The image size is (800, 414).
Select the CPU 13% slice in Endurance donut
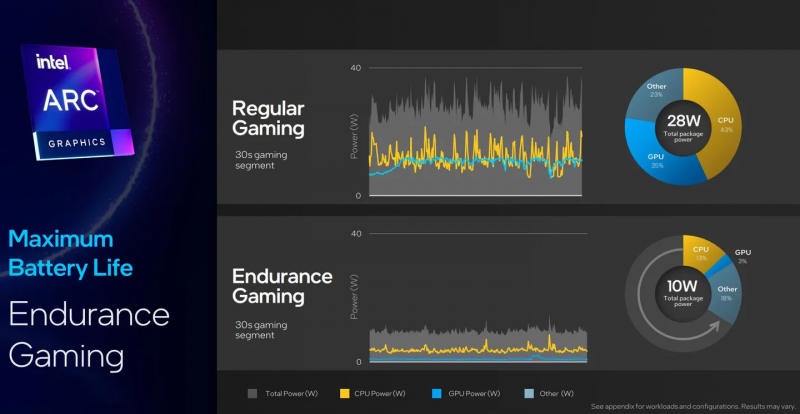coord(699,252)
